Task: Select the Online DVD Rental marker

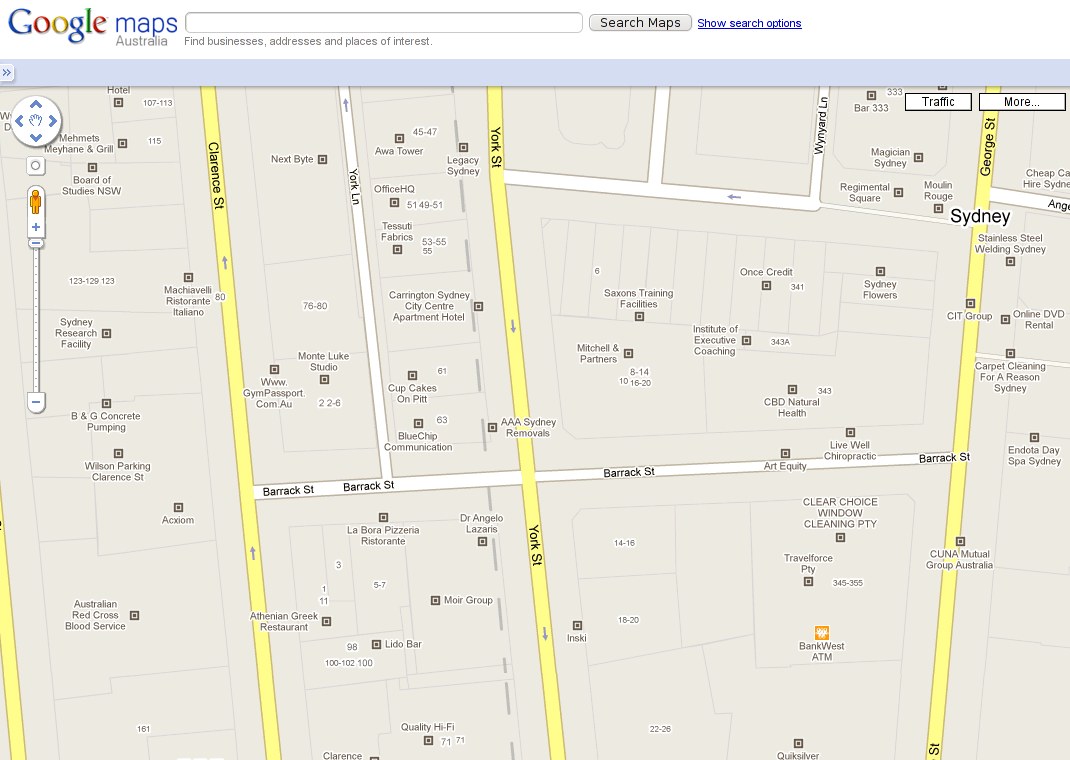Action: pyautogui.click(x=1005, y=319)
